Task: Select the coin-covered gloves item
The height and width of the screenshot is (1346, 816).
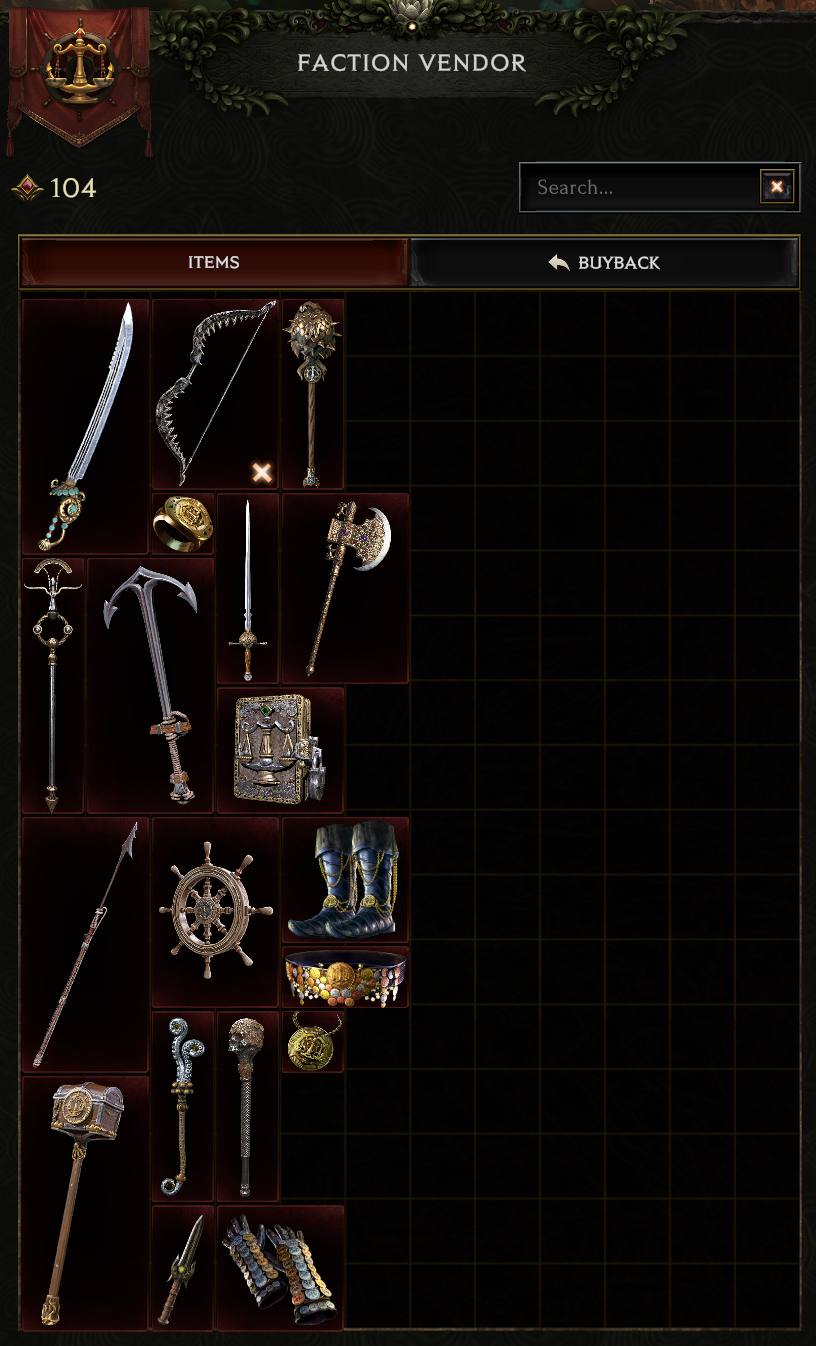Action: click(281, 1268)
